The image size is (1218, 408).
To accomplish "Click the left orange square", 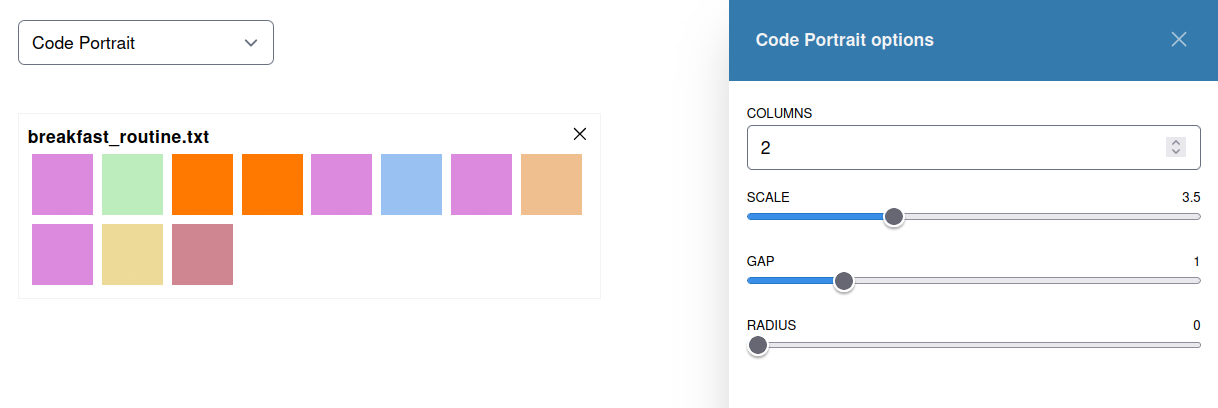I will click(x=202, y=184).
